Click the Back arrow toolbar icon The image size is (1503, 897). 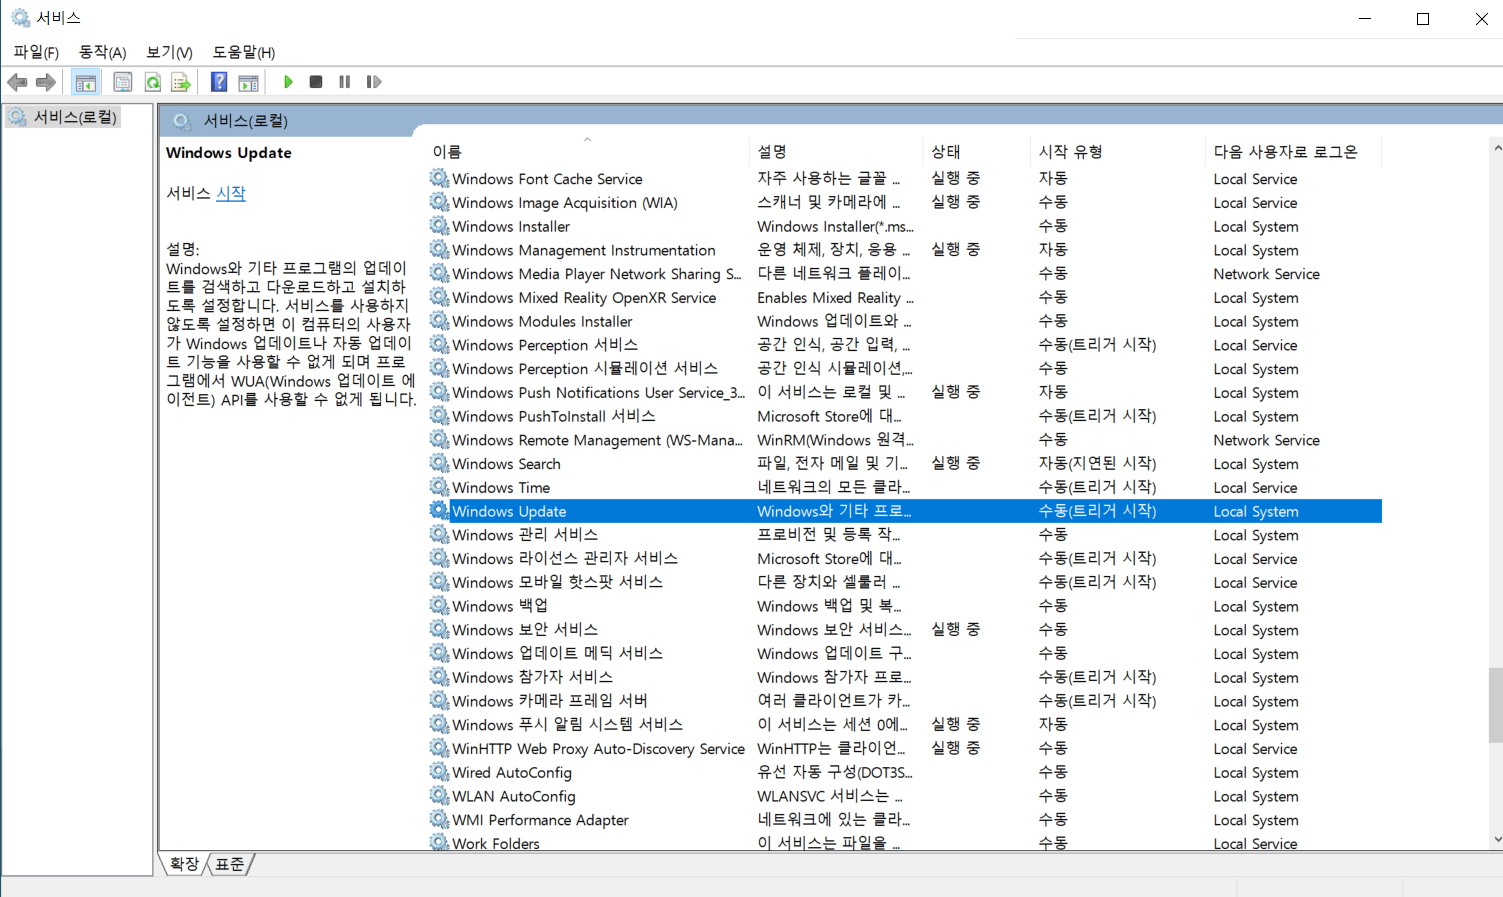pyautogui.click(x=17, y=82)
